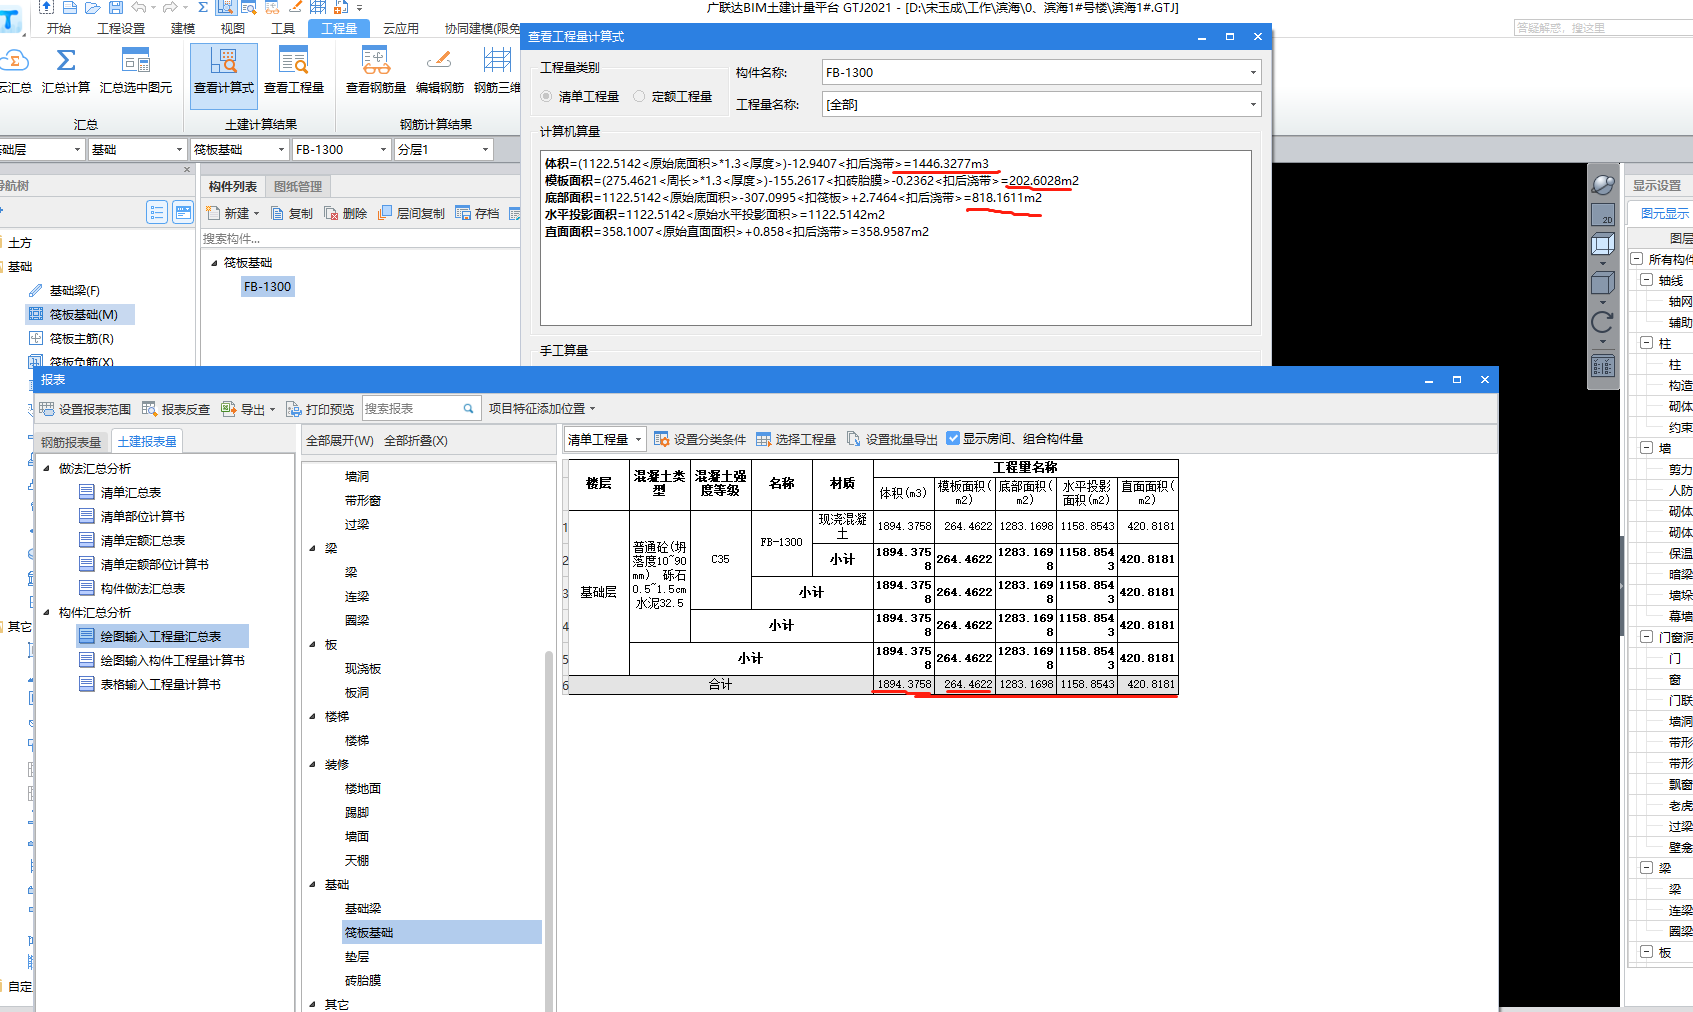Collapse 构件汇总分析 tree node

(x=46, y=612)
